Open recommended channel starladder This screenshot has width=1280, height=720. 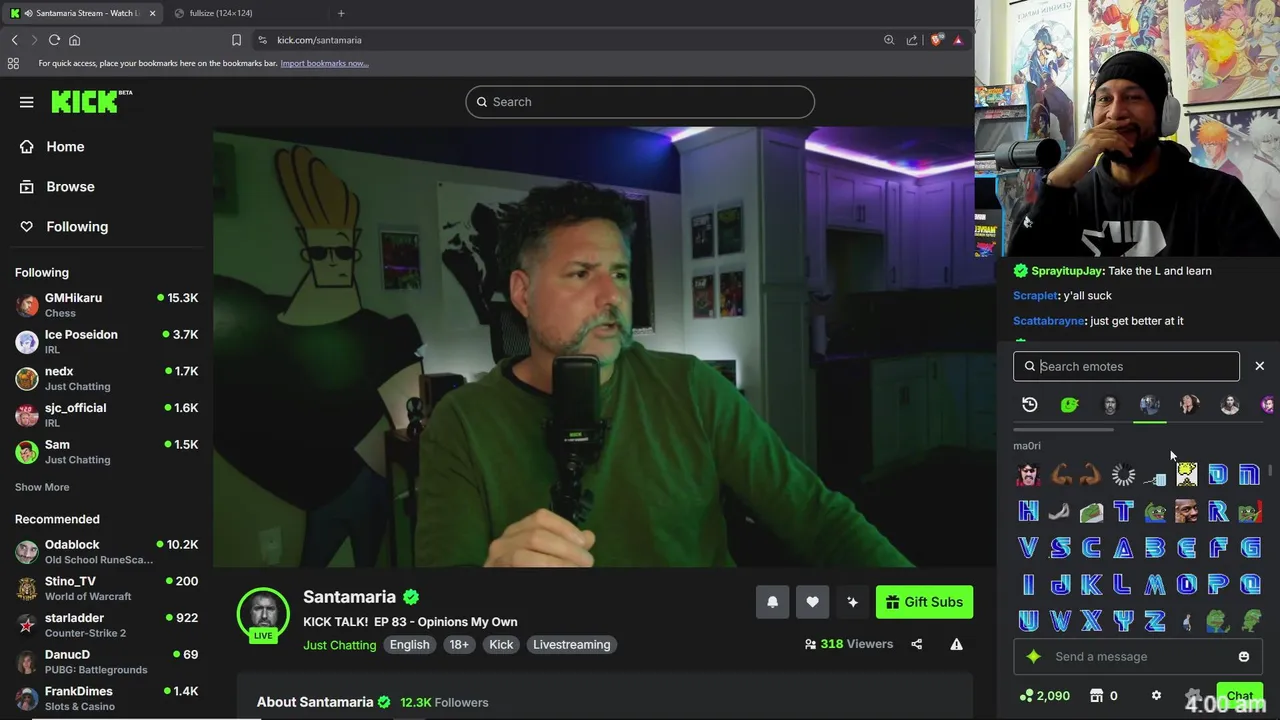pyautogui.click(x=106, y=625)
